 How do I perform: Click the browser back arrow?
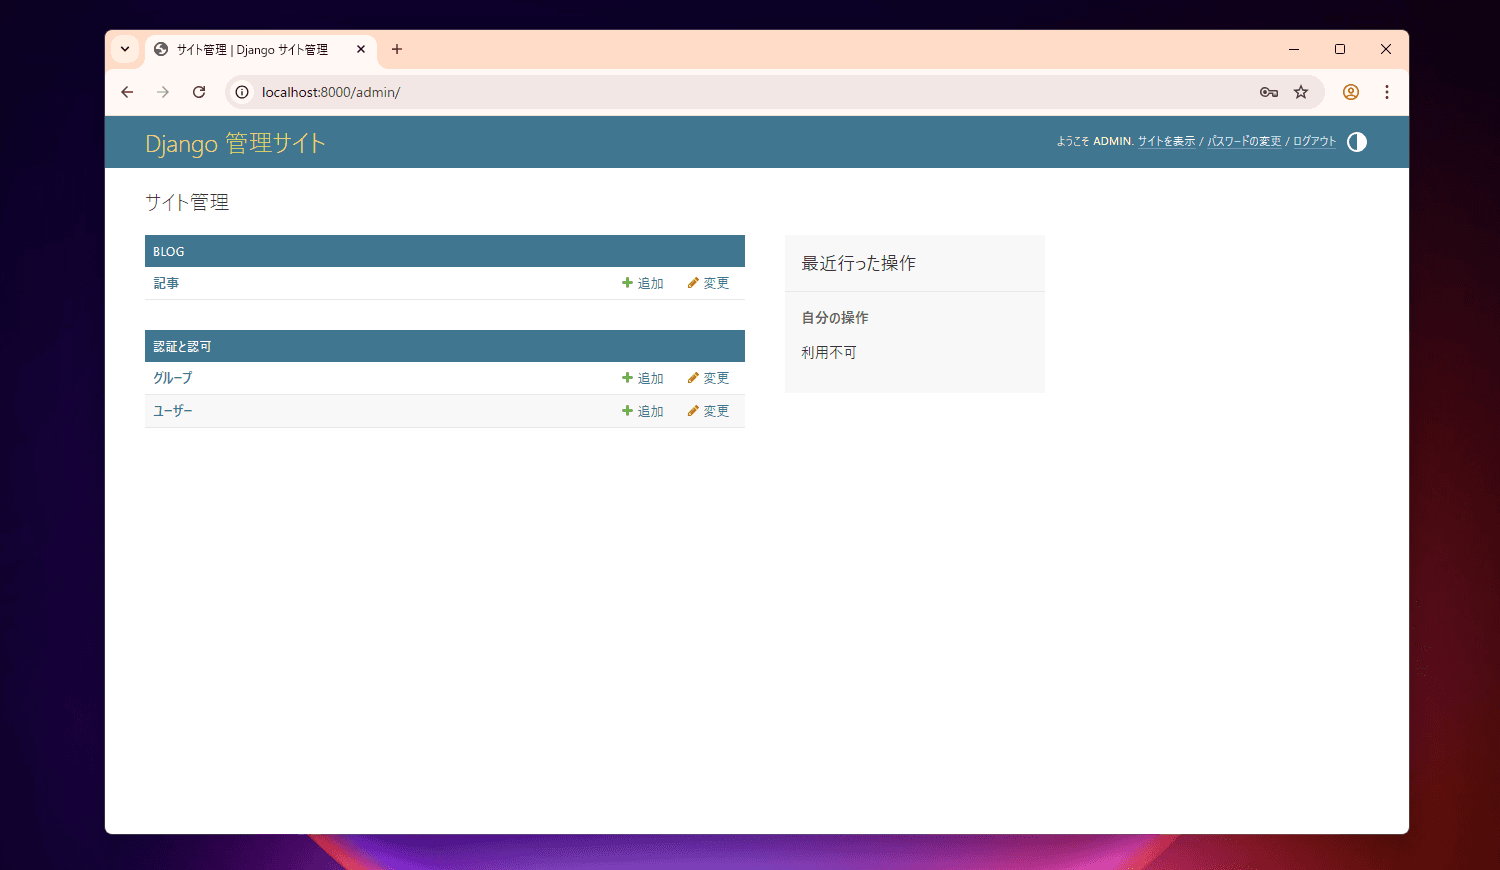coord(127,92)
